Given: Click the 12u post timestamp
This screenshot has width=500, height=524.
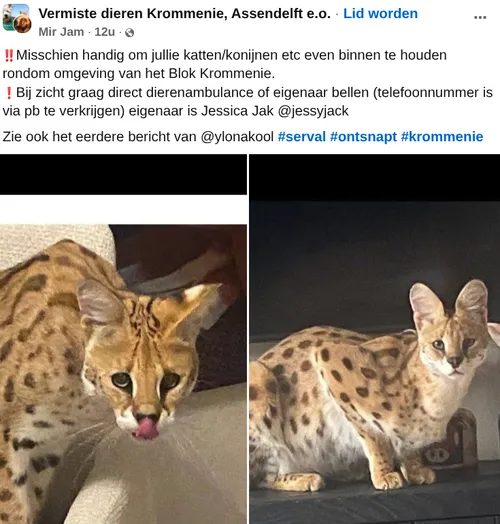Looking at the screenshot, I should 105,32.
